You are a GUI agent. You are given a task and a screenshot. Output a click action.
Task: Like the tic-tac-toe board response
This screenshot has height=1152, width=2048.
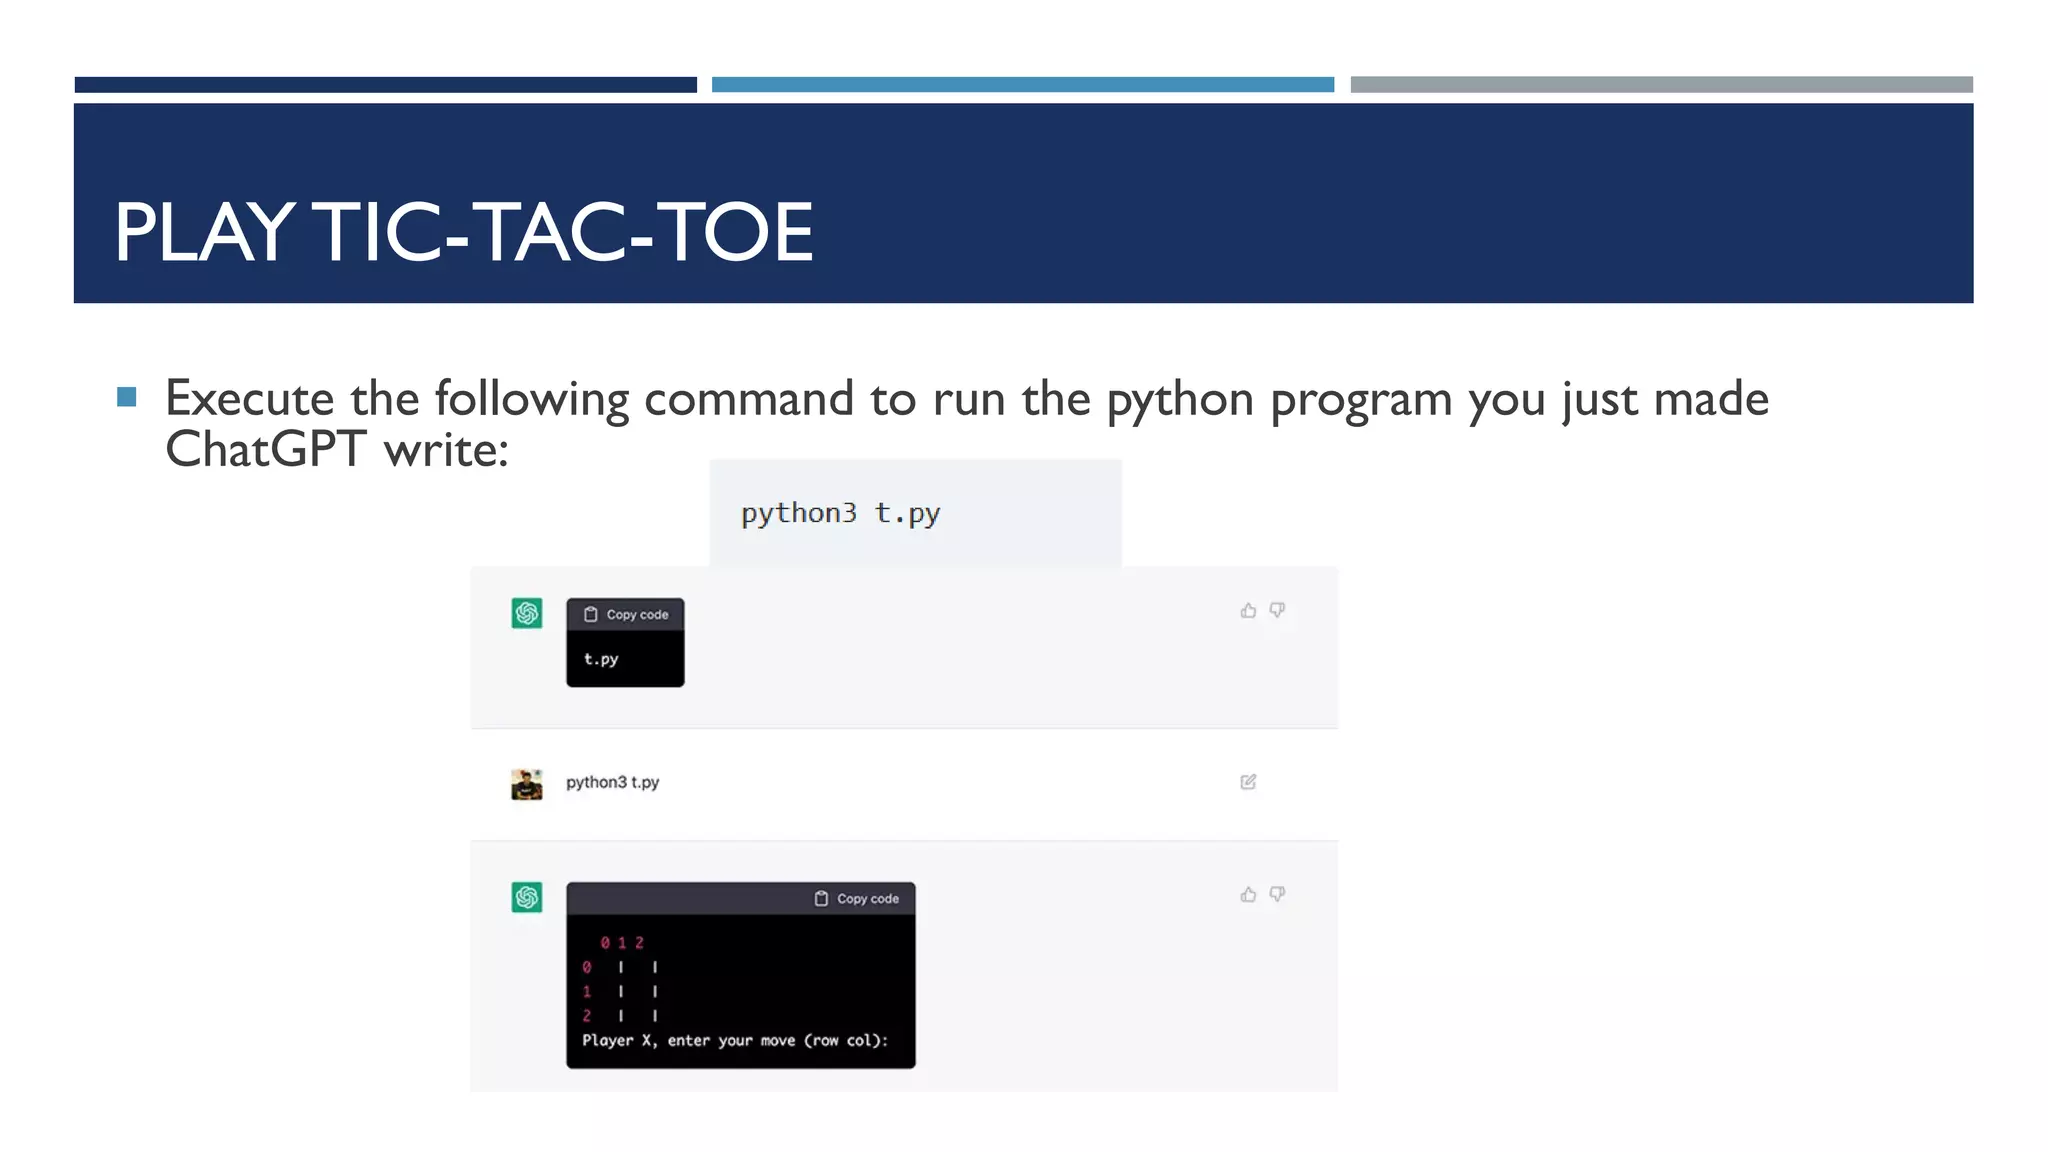[1248, 894]
